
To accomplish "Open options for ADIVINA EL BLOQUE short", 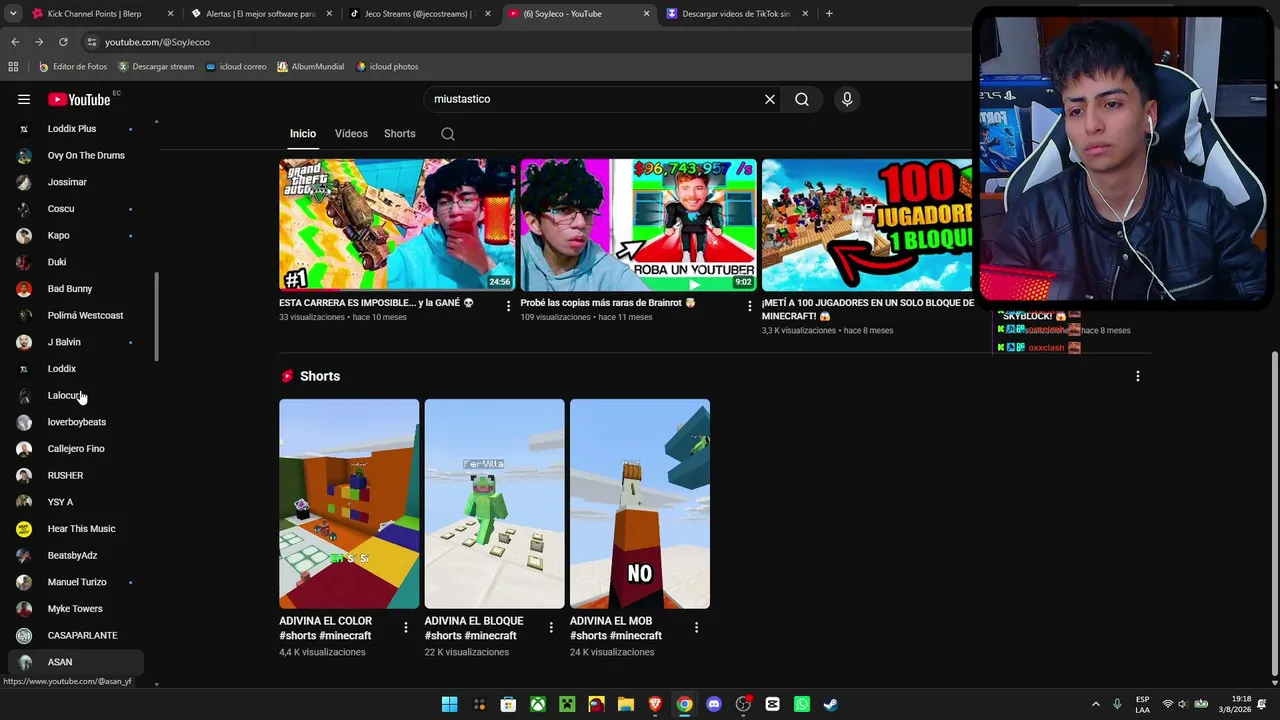I will [x=551, y=627].
